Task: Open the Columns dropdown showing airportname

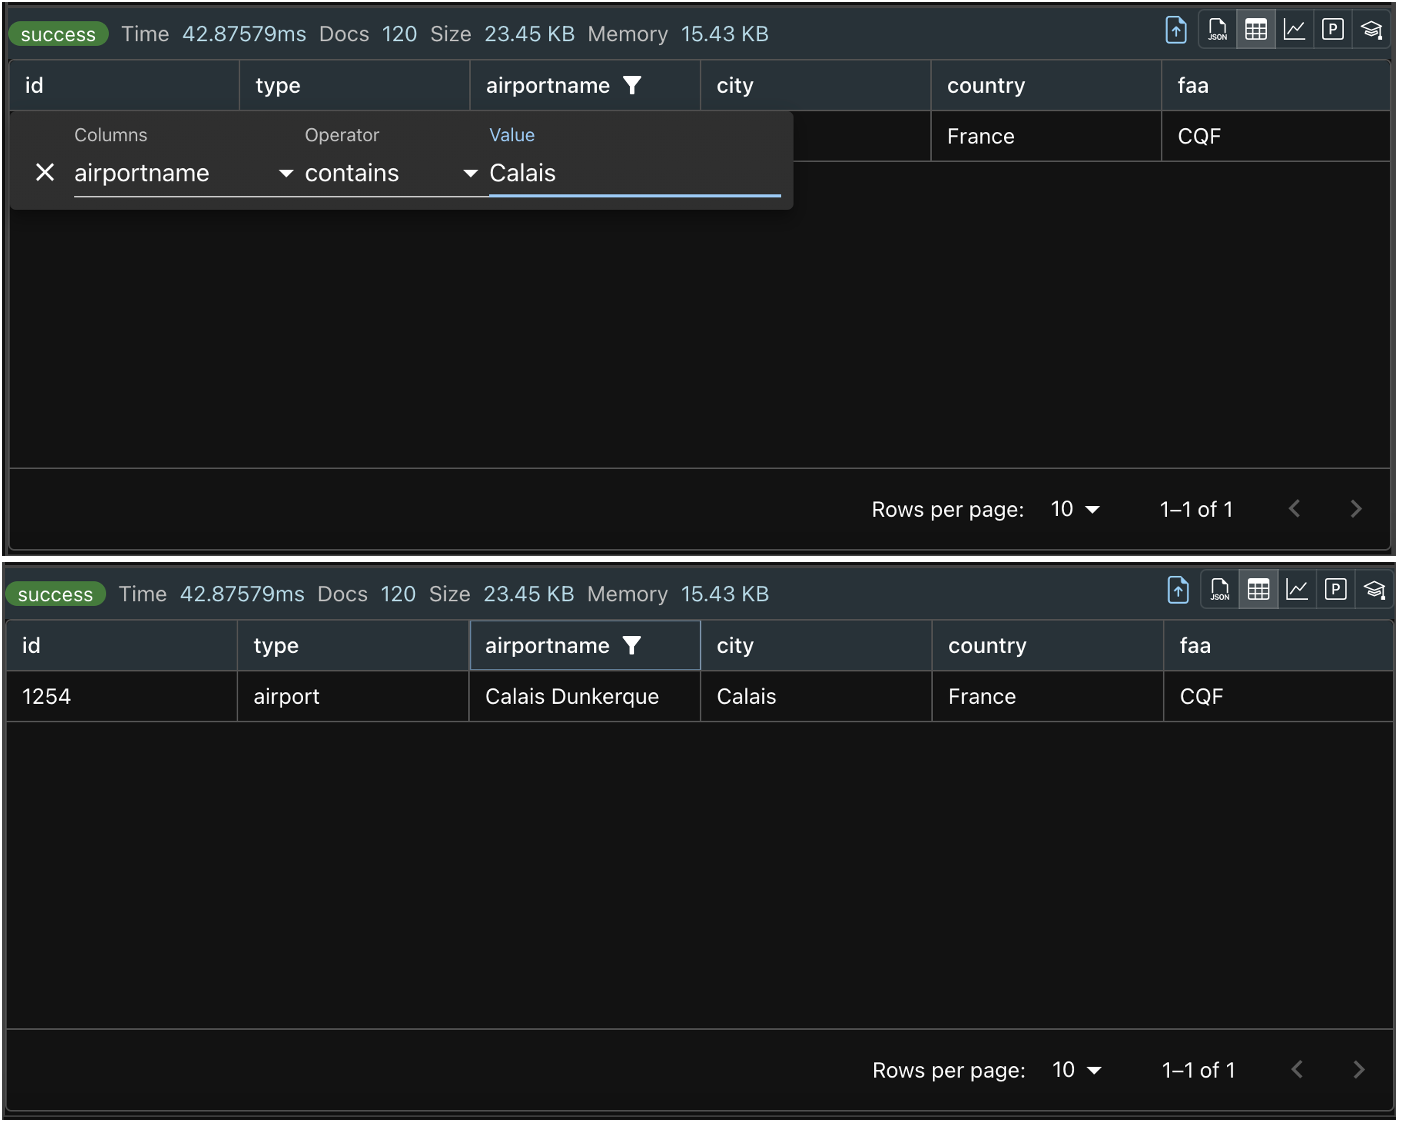Action: [x=184, y=173]
